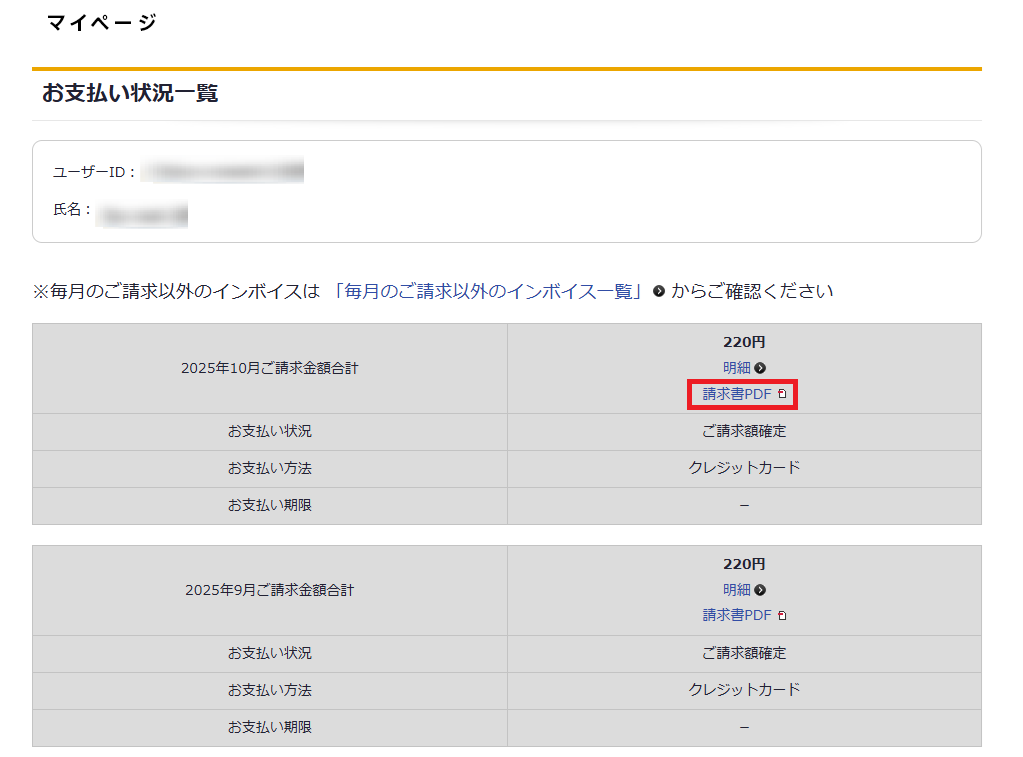Viewport: 1023px width, 757px height.
Task: Click the arrow icon beside October's 明細
Action: (760, 368)
